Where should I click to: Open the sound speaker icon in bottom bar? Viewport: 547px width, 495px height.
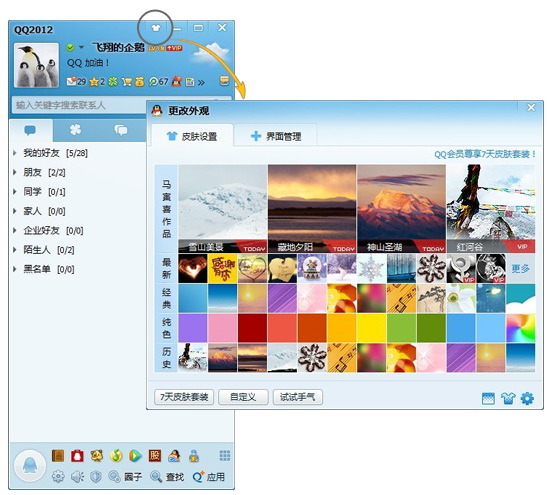[x=77, y=477]
